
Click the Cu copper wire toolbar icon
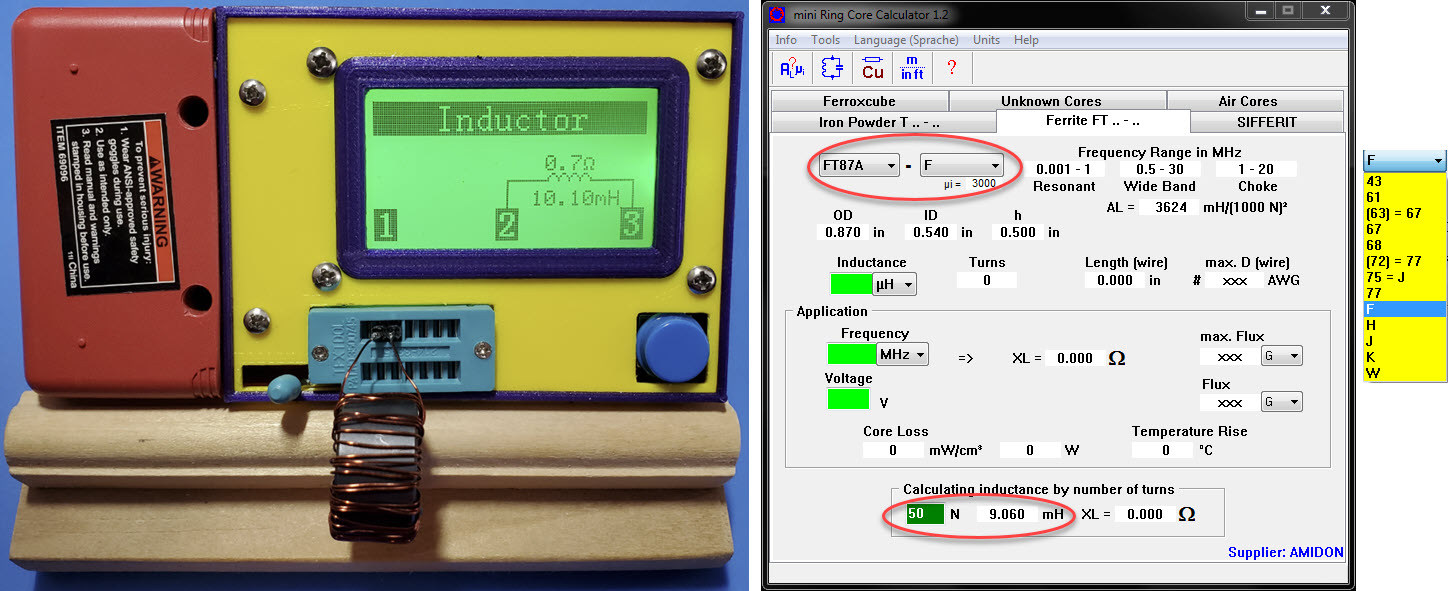(x=872, y=68)
